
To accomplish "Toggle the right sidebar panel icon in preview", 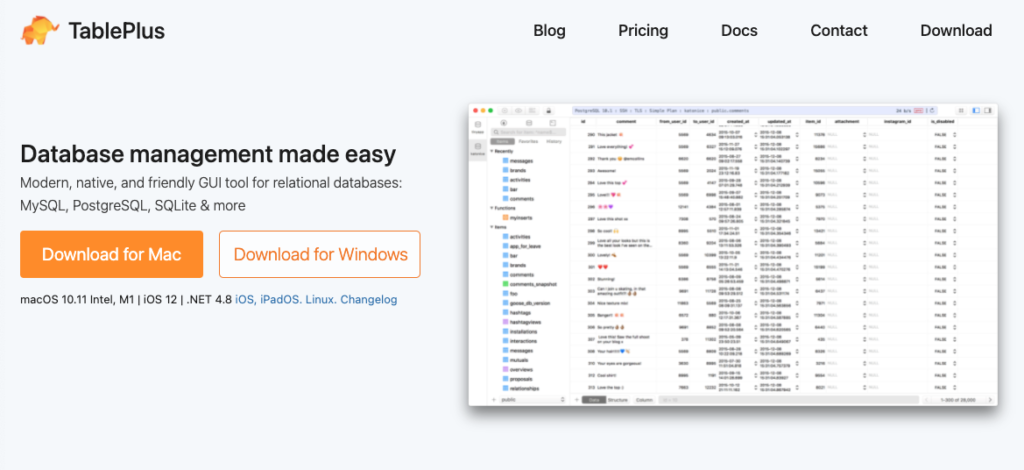I will (987, 110).
